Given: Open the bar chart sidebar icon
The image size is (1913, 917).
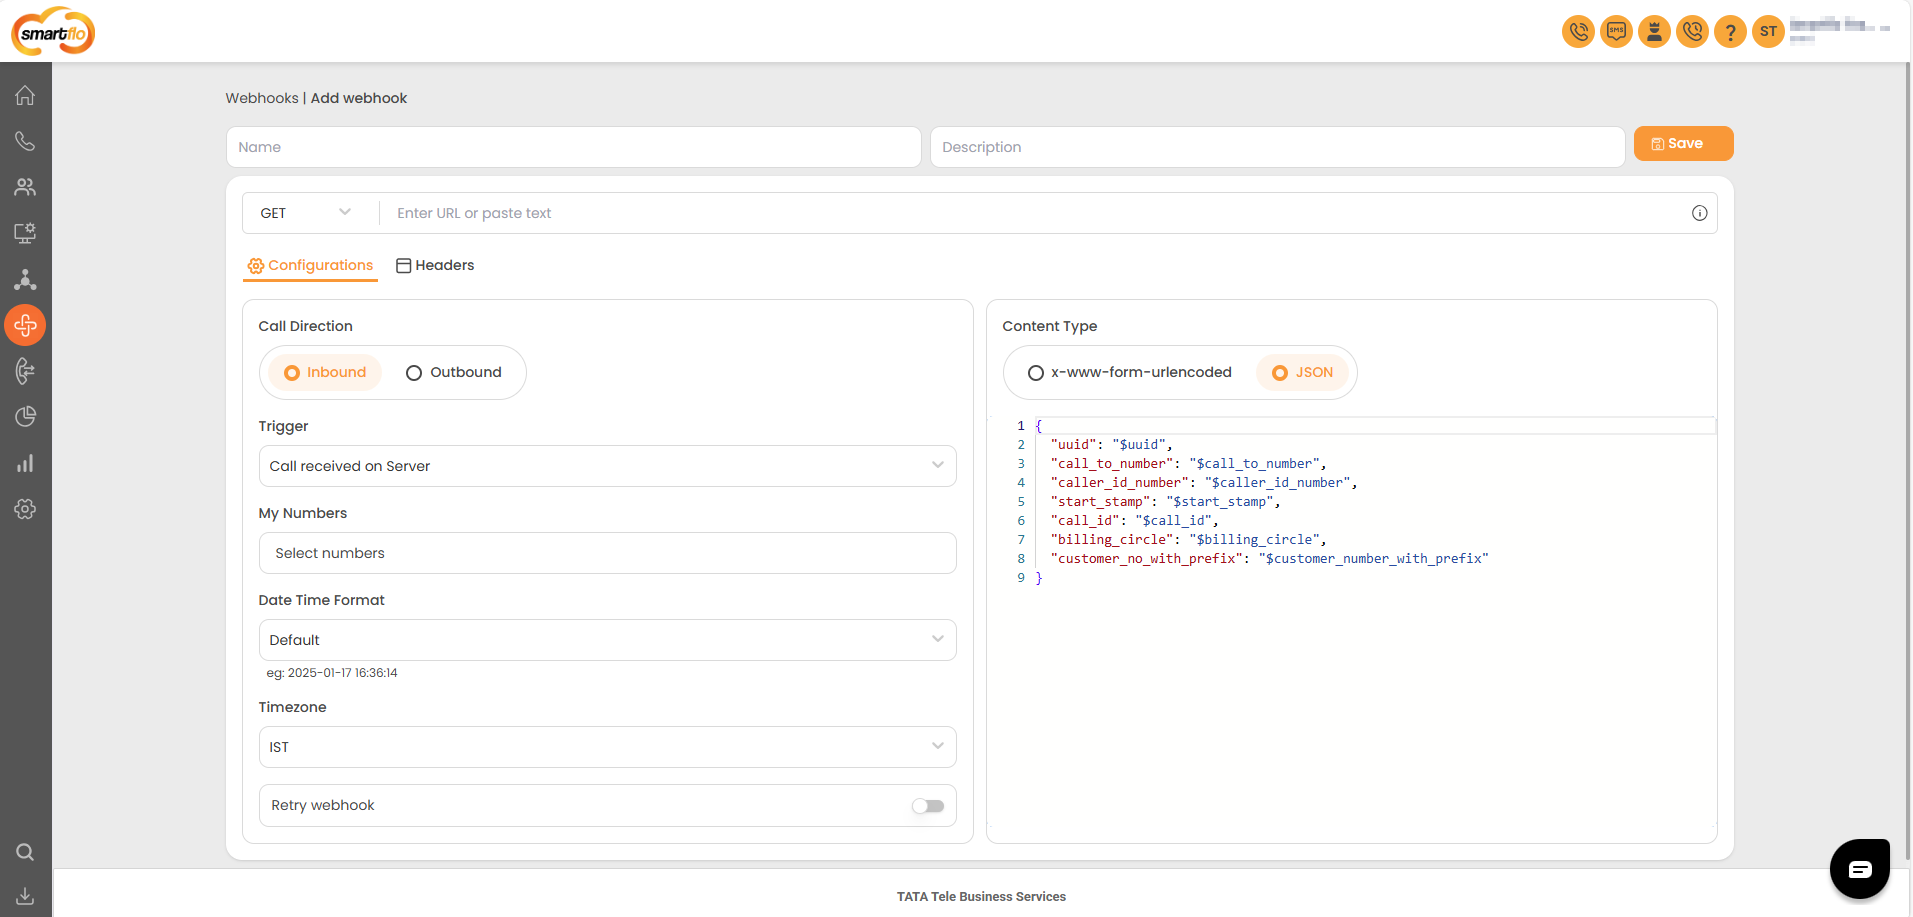Looking at the screenshot, I should tap(25, 463).
